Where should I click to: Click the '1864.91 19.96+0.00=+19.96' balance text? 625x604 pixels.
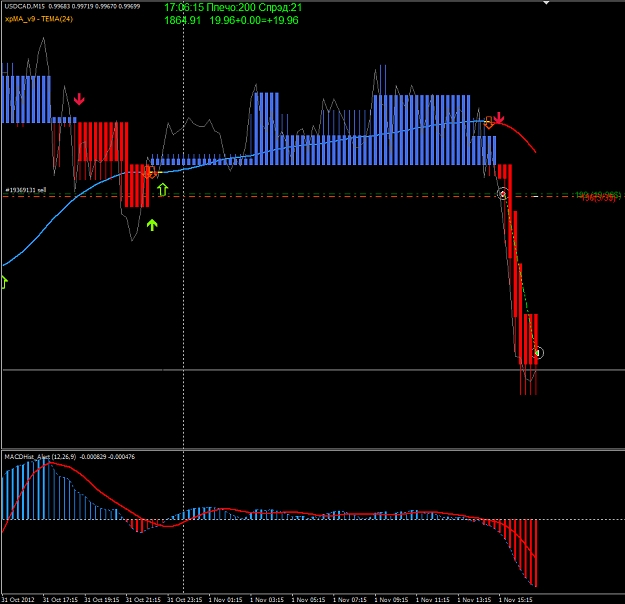coord(231,20)
